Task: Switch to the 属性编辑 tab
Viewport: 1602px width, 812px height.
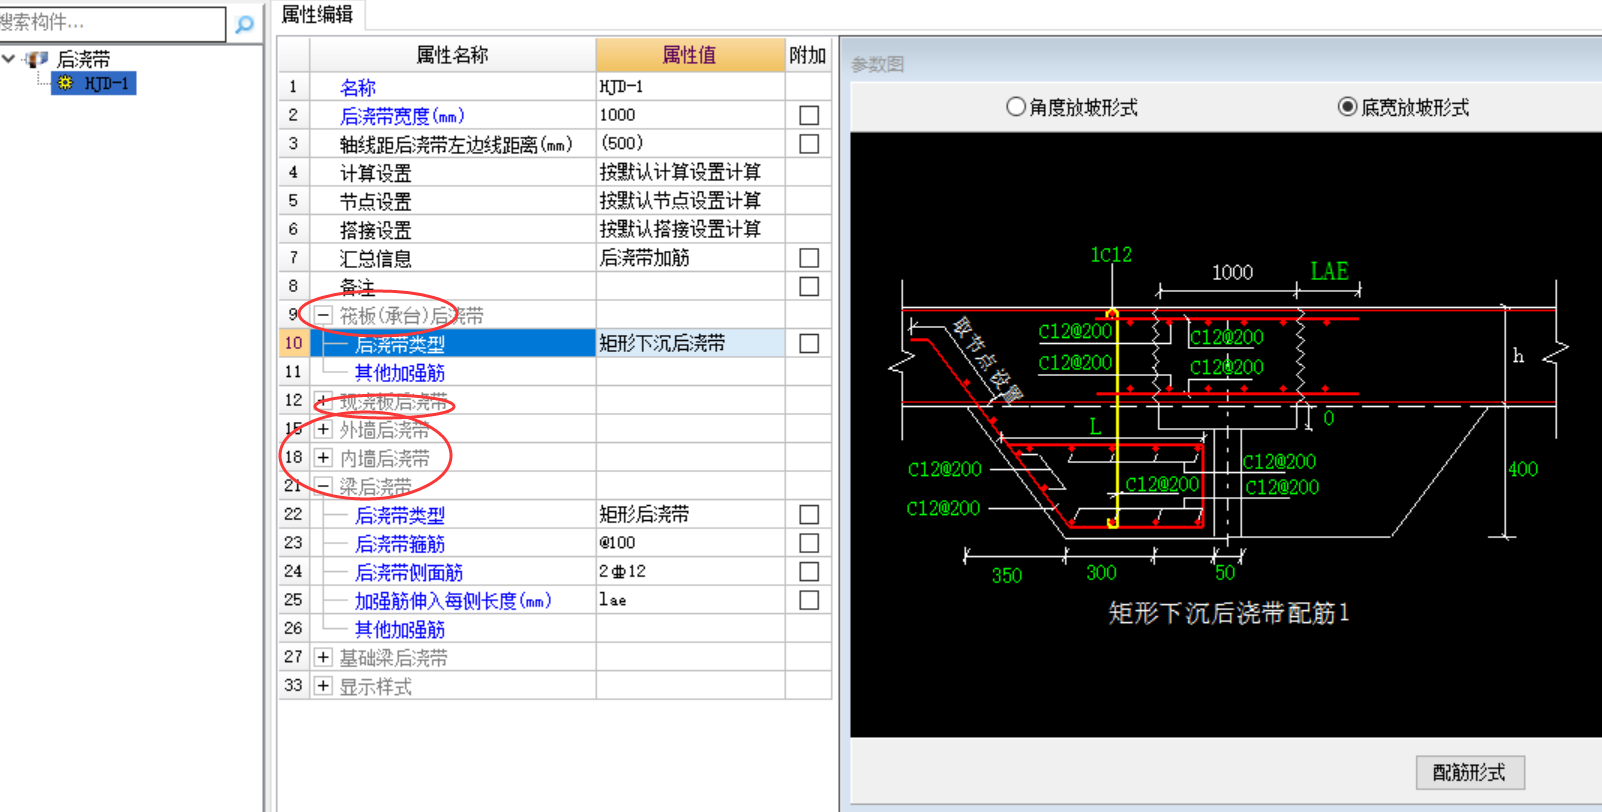Action: [x=317, y=14]
